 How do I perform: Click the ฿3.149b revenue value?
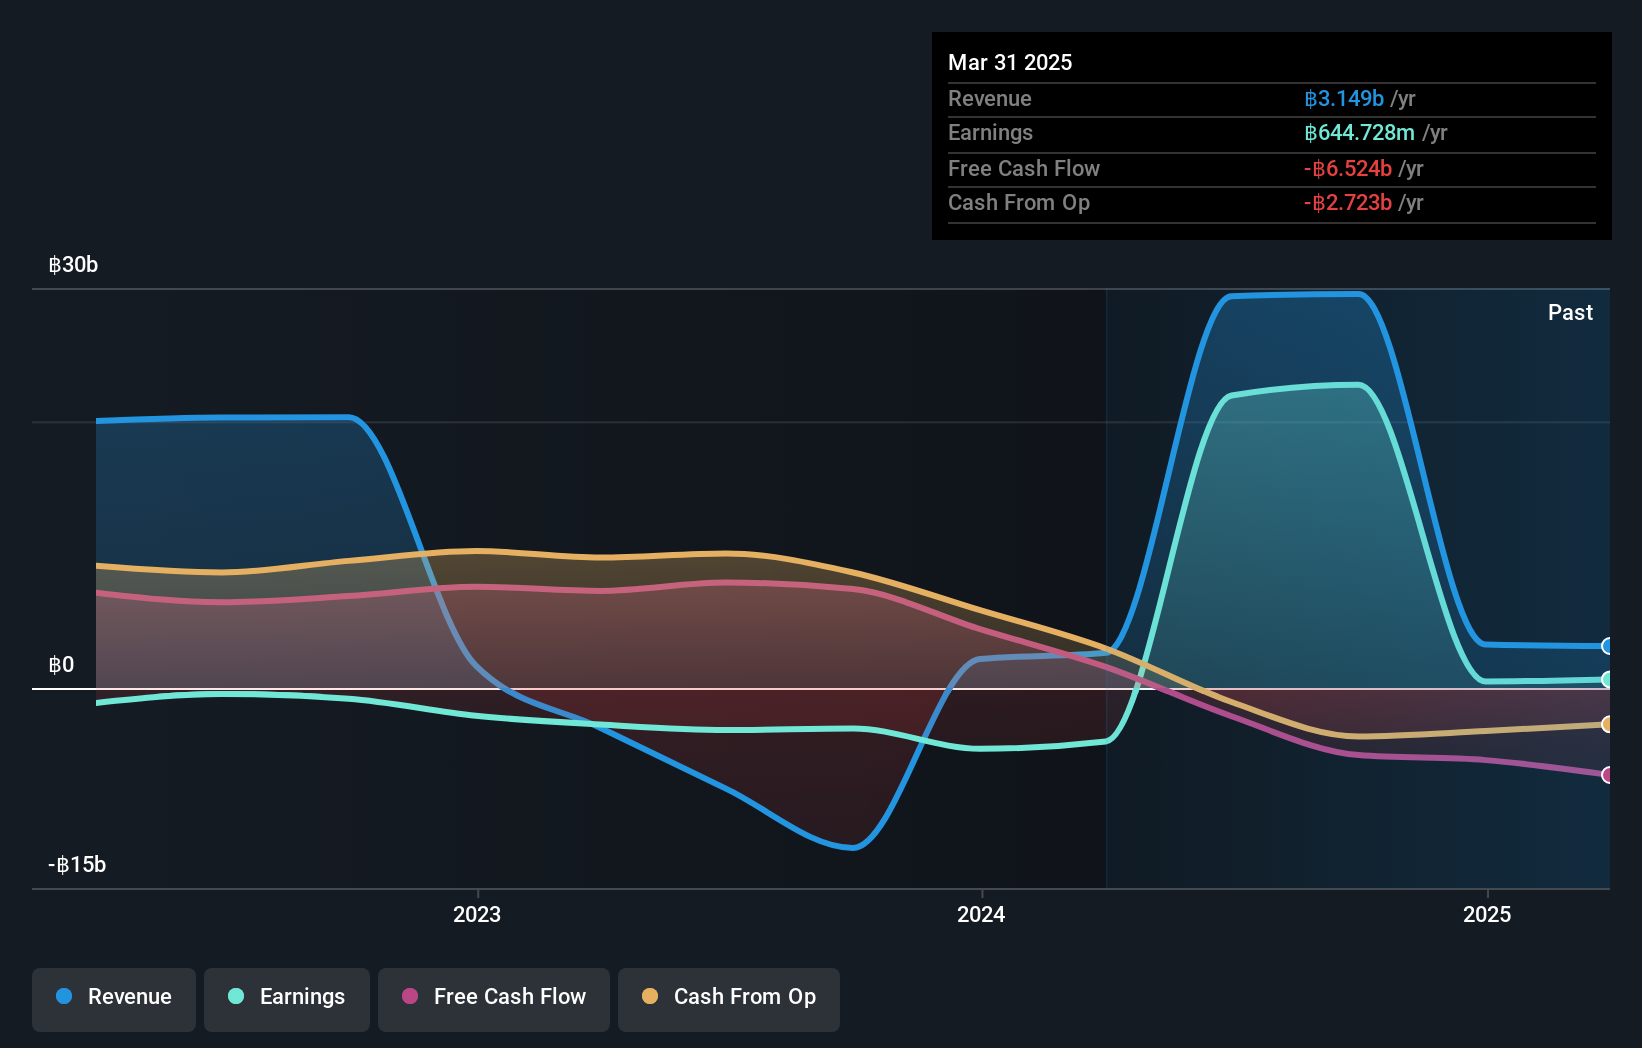pyautogui.click(x=1344, y=99)
